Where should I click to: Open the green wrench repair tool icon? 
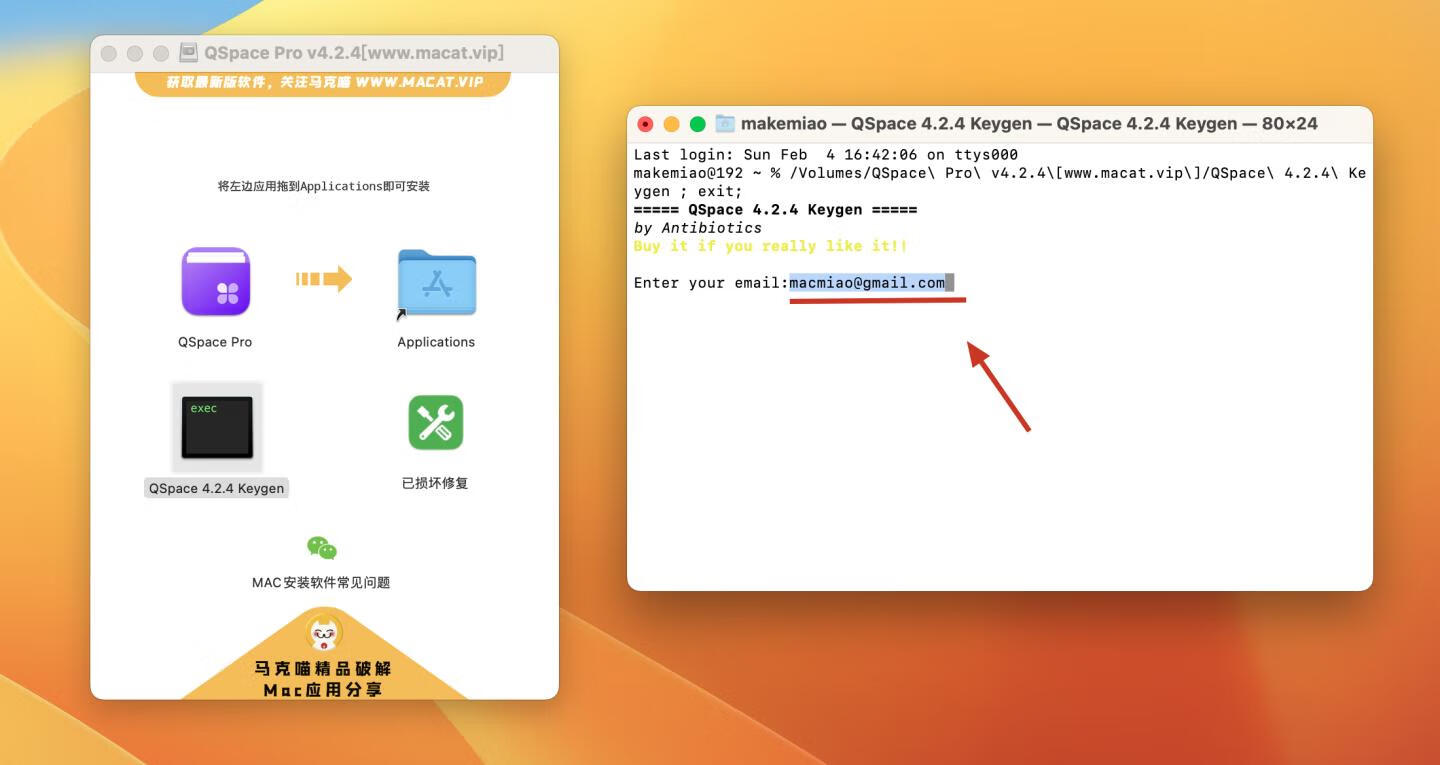(x=435, y=423)
